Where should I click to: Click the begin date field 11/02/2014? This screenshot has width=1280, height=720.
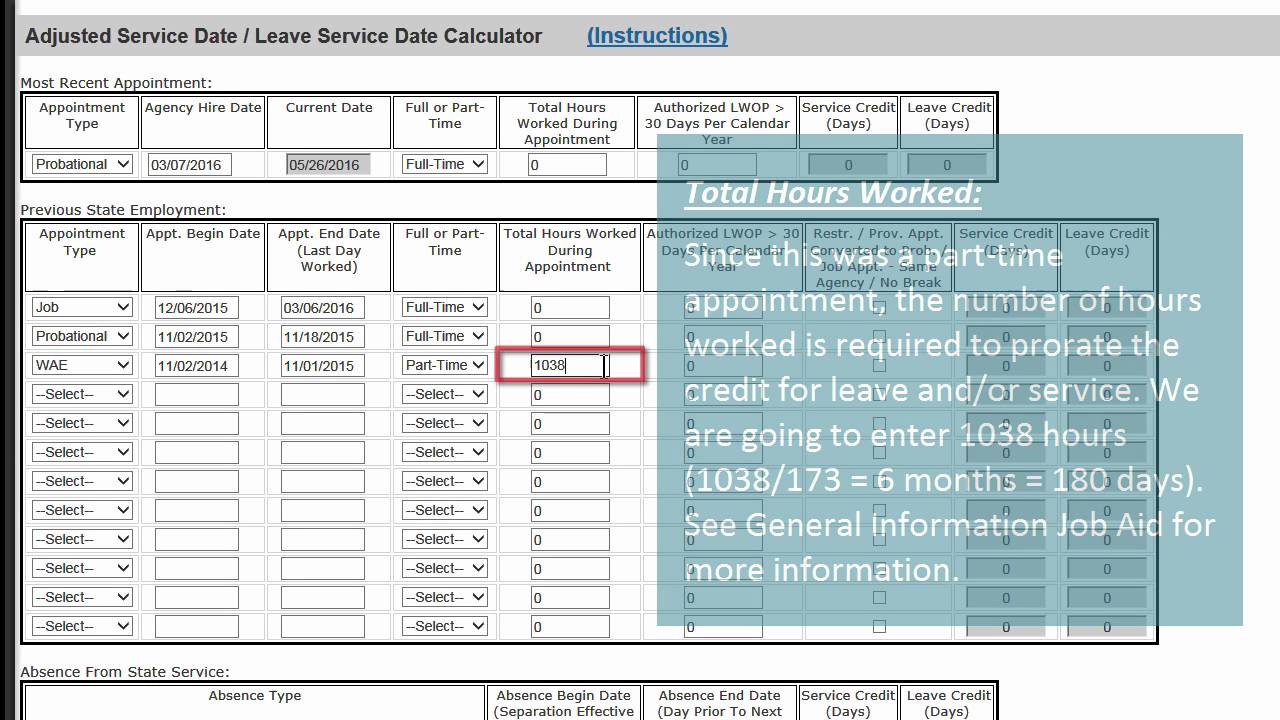[197, 366]
